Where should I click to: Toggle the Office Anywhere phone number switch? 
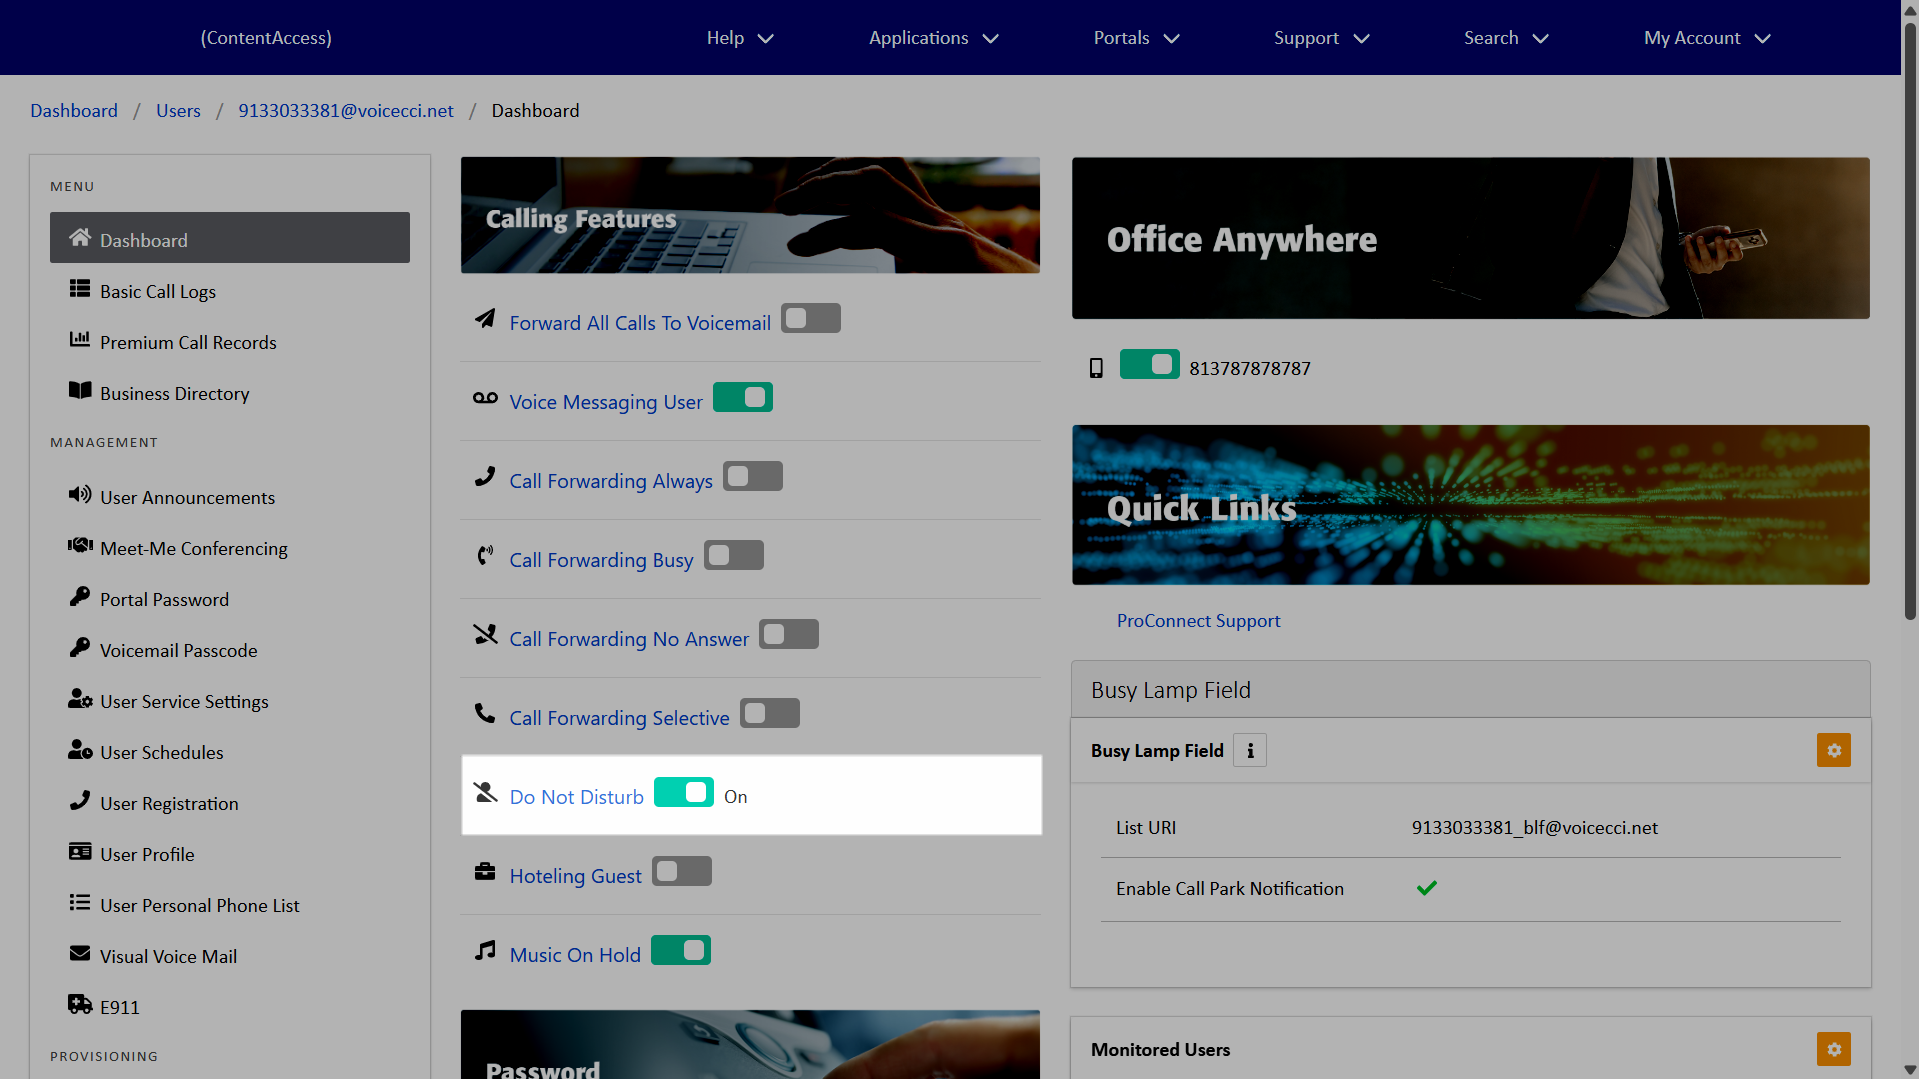(1149, 365)
